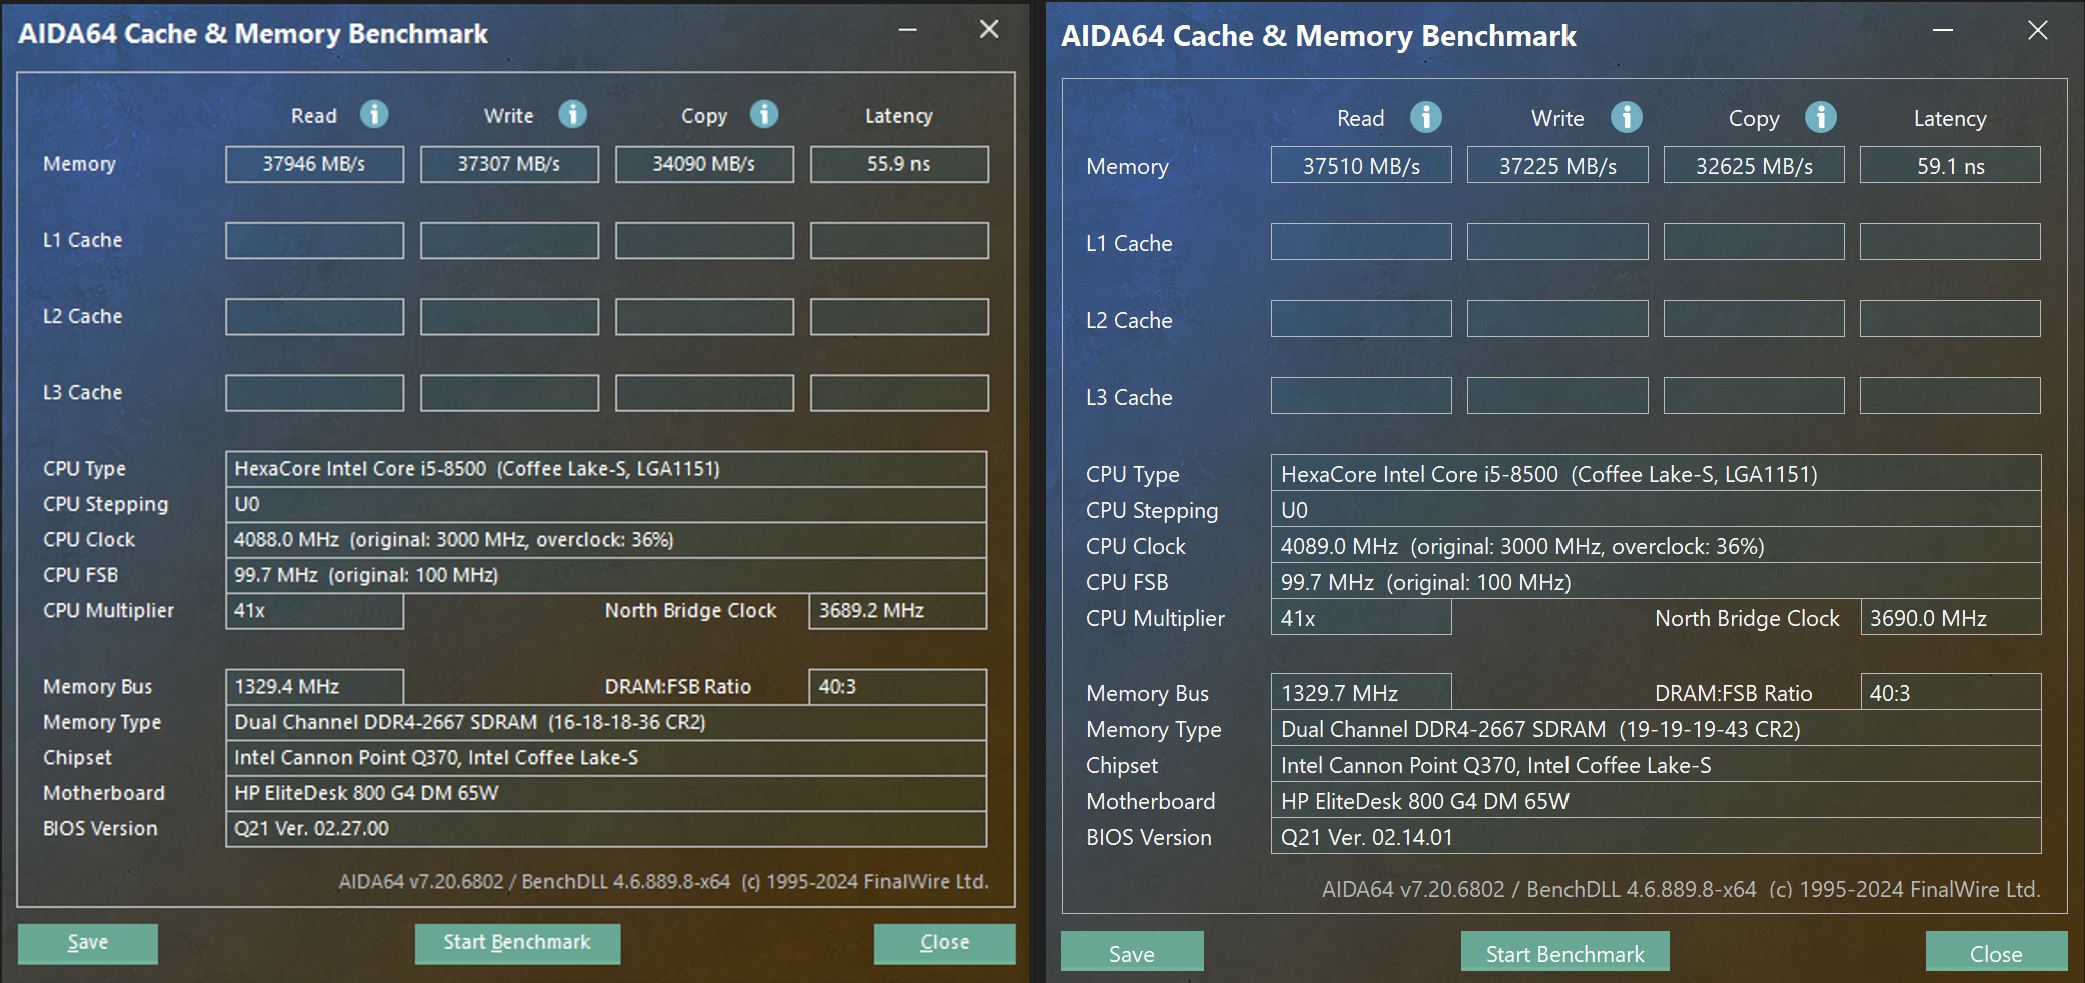Close left window via title bar X
2085x983 pixels.
(989, 30)
